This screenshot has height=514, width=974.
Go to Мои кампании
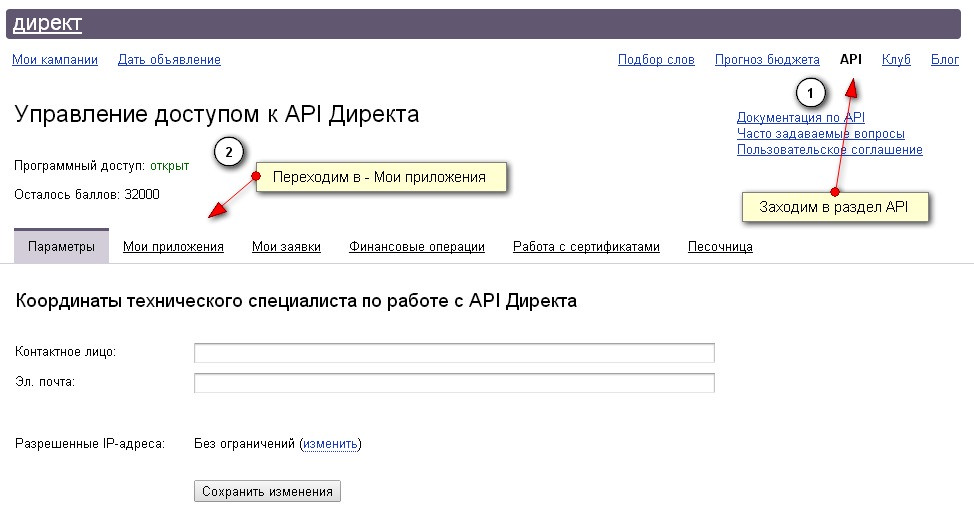point(55,60)
